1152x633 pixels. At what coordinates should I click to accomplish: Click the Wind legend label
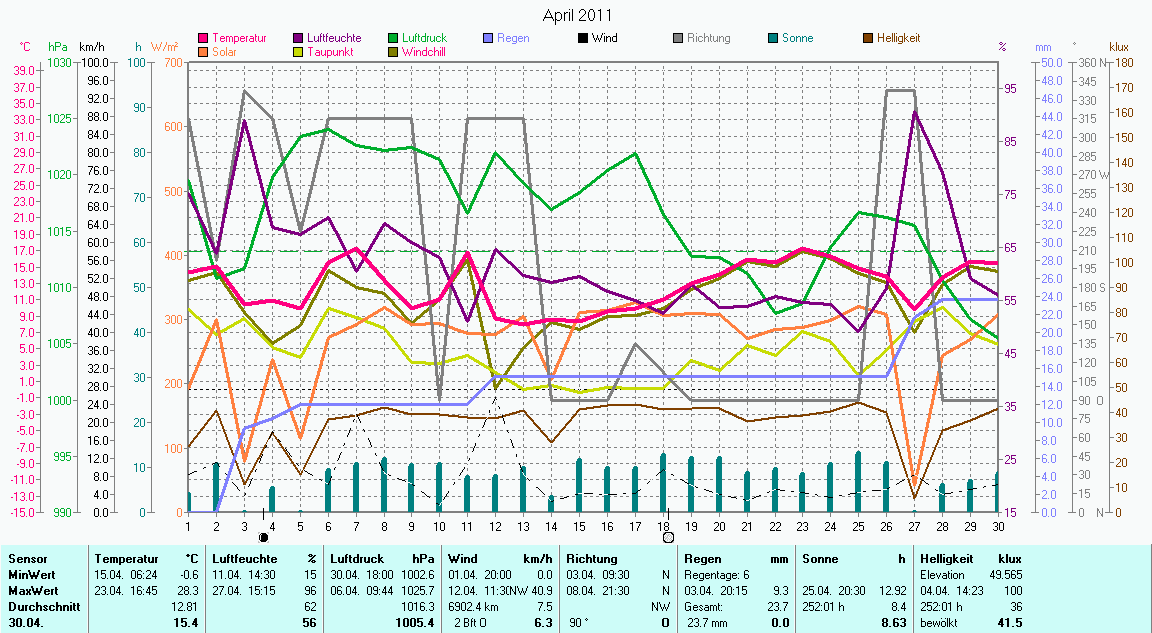point(604,38)
